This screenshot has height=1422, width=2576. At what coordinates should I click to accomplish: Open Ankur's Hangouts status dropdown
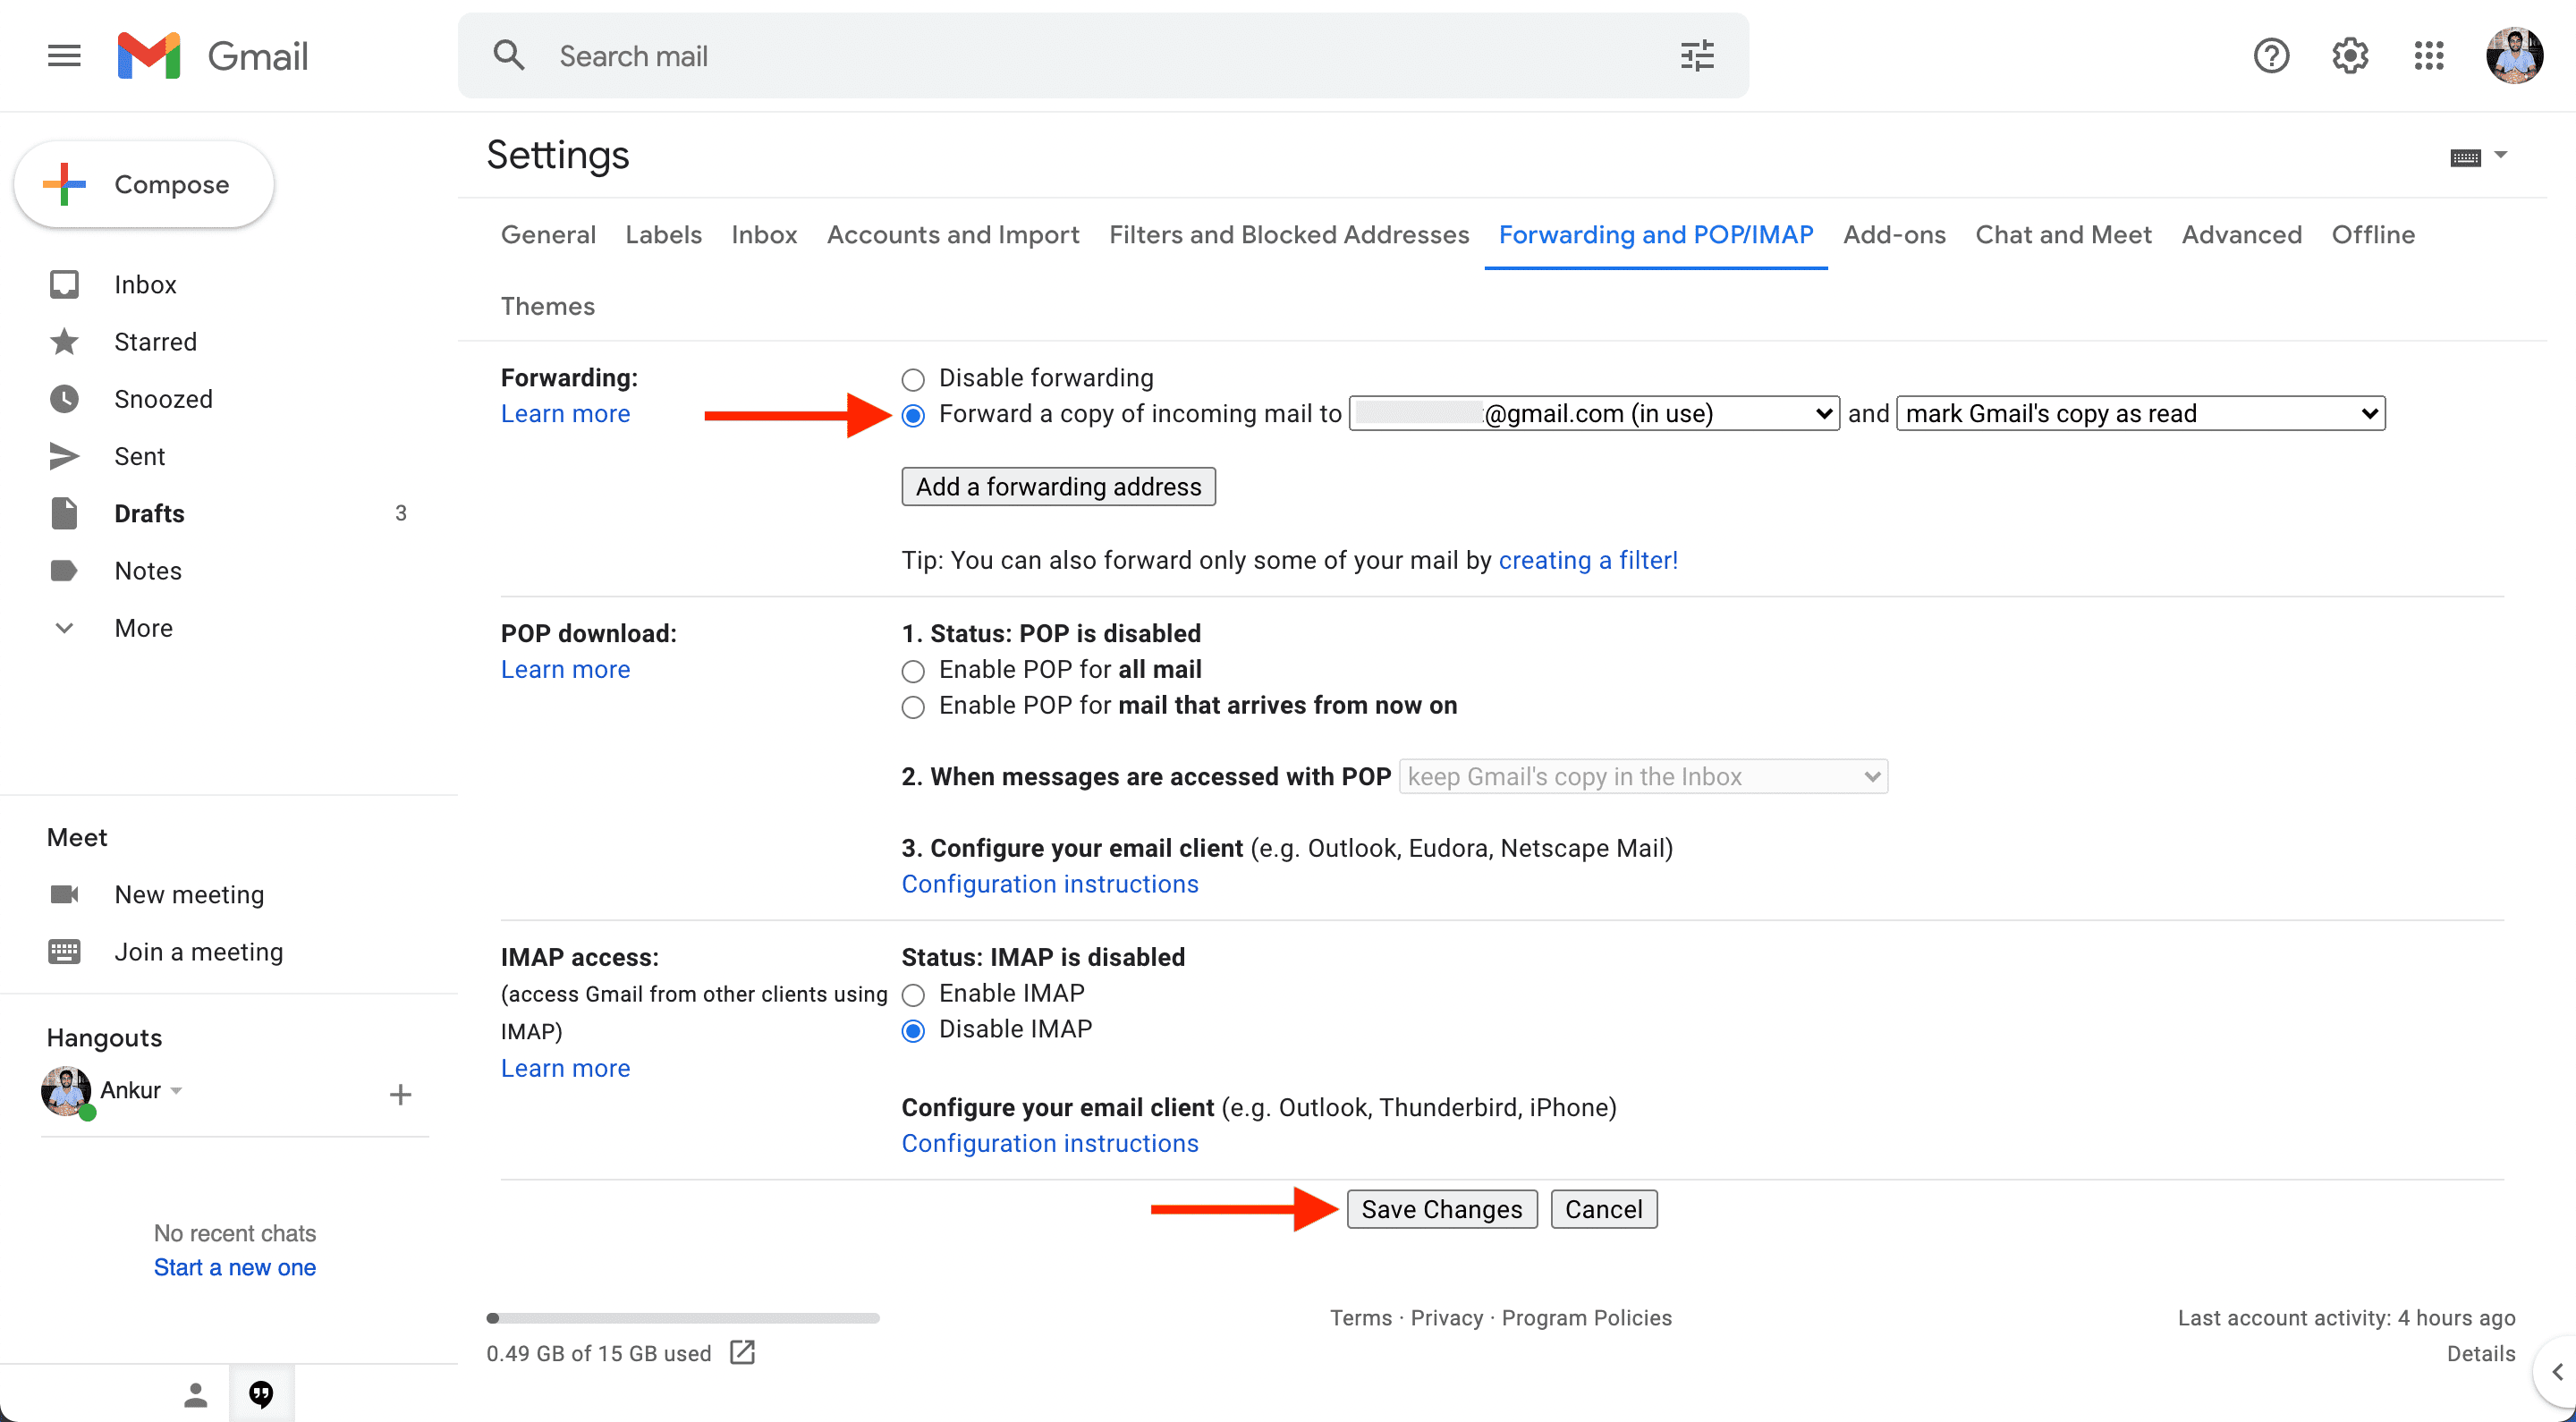(177, 1090)
